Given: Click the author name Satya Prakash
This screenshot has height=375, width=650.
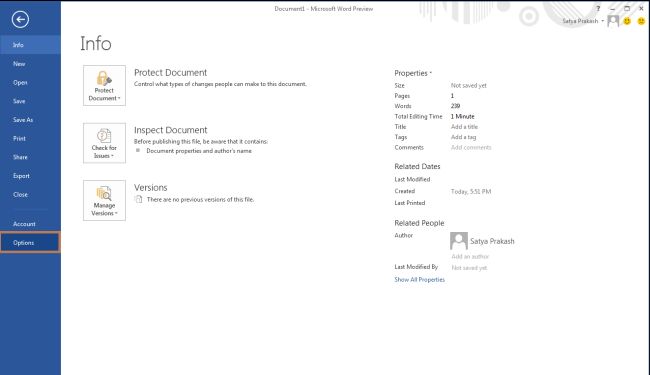Looking at the screenshot, I should coord(492,241).
